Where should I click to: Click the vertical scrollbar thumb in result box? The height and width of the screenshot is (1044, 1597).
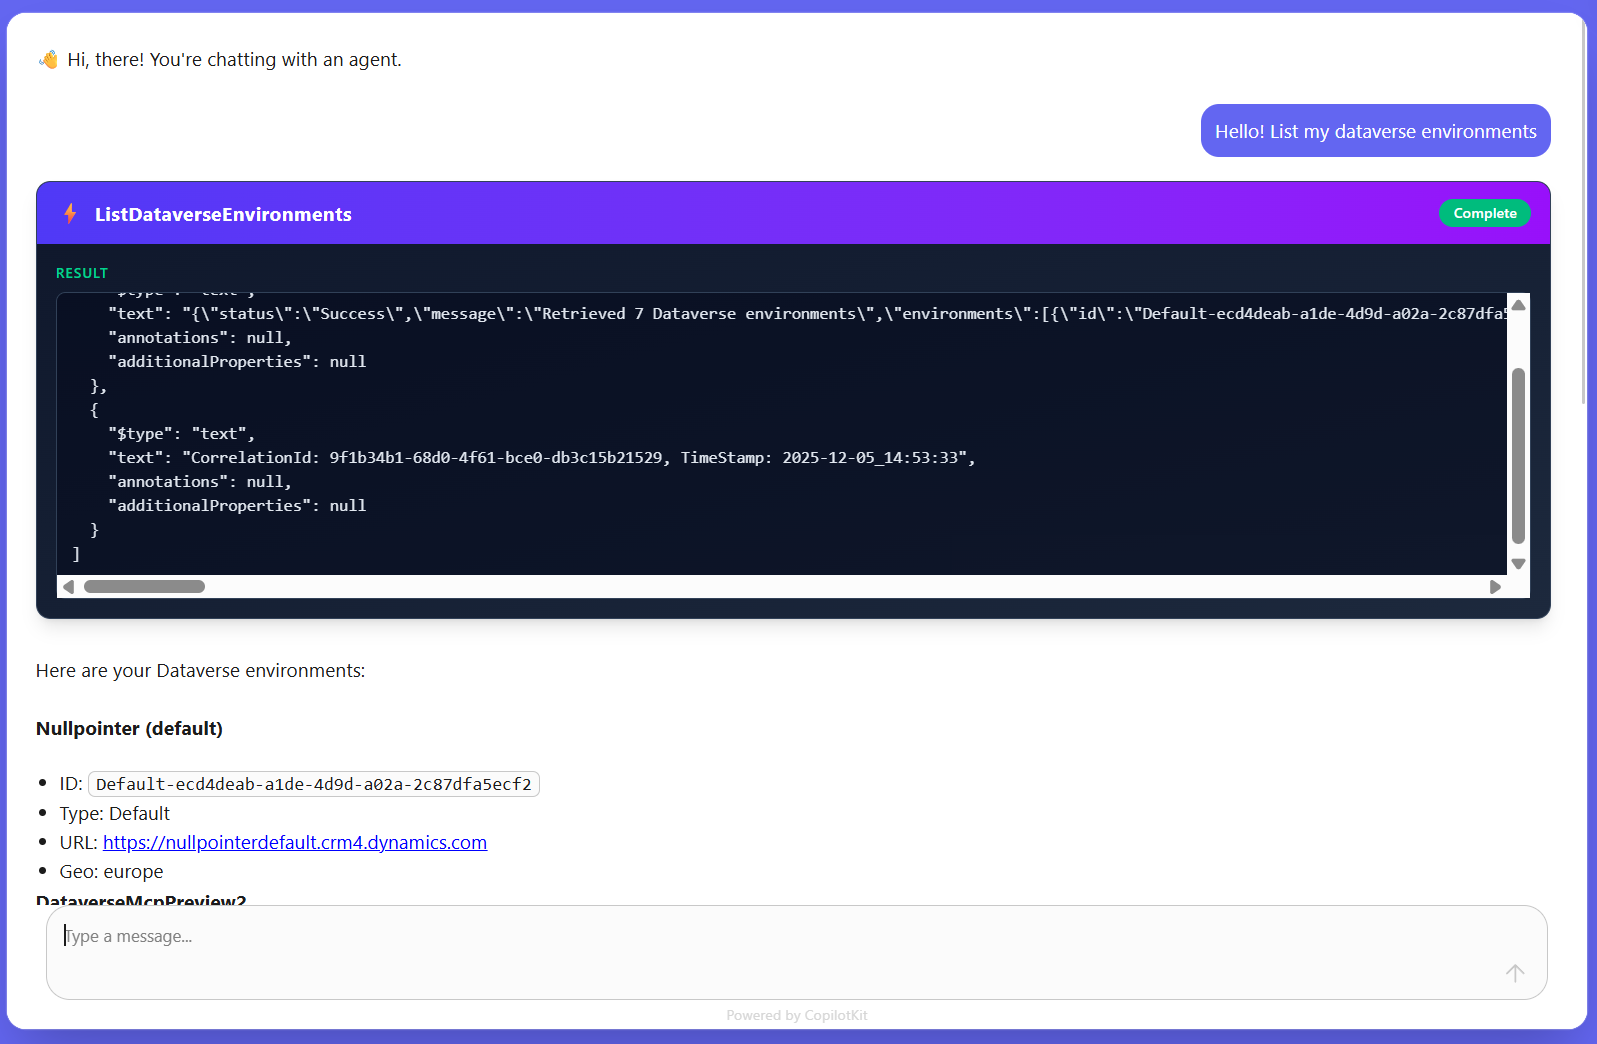click(1518, 456)
